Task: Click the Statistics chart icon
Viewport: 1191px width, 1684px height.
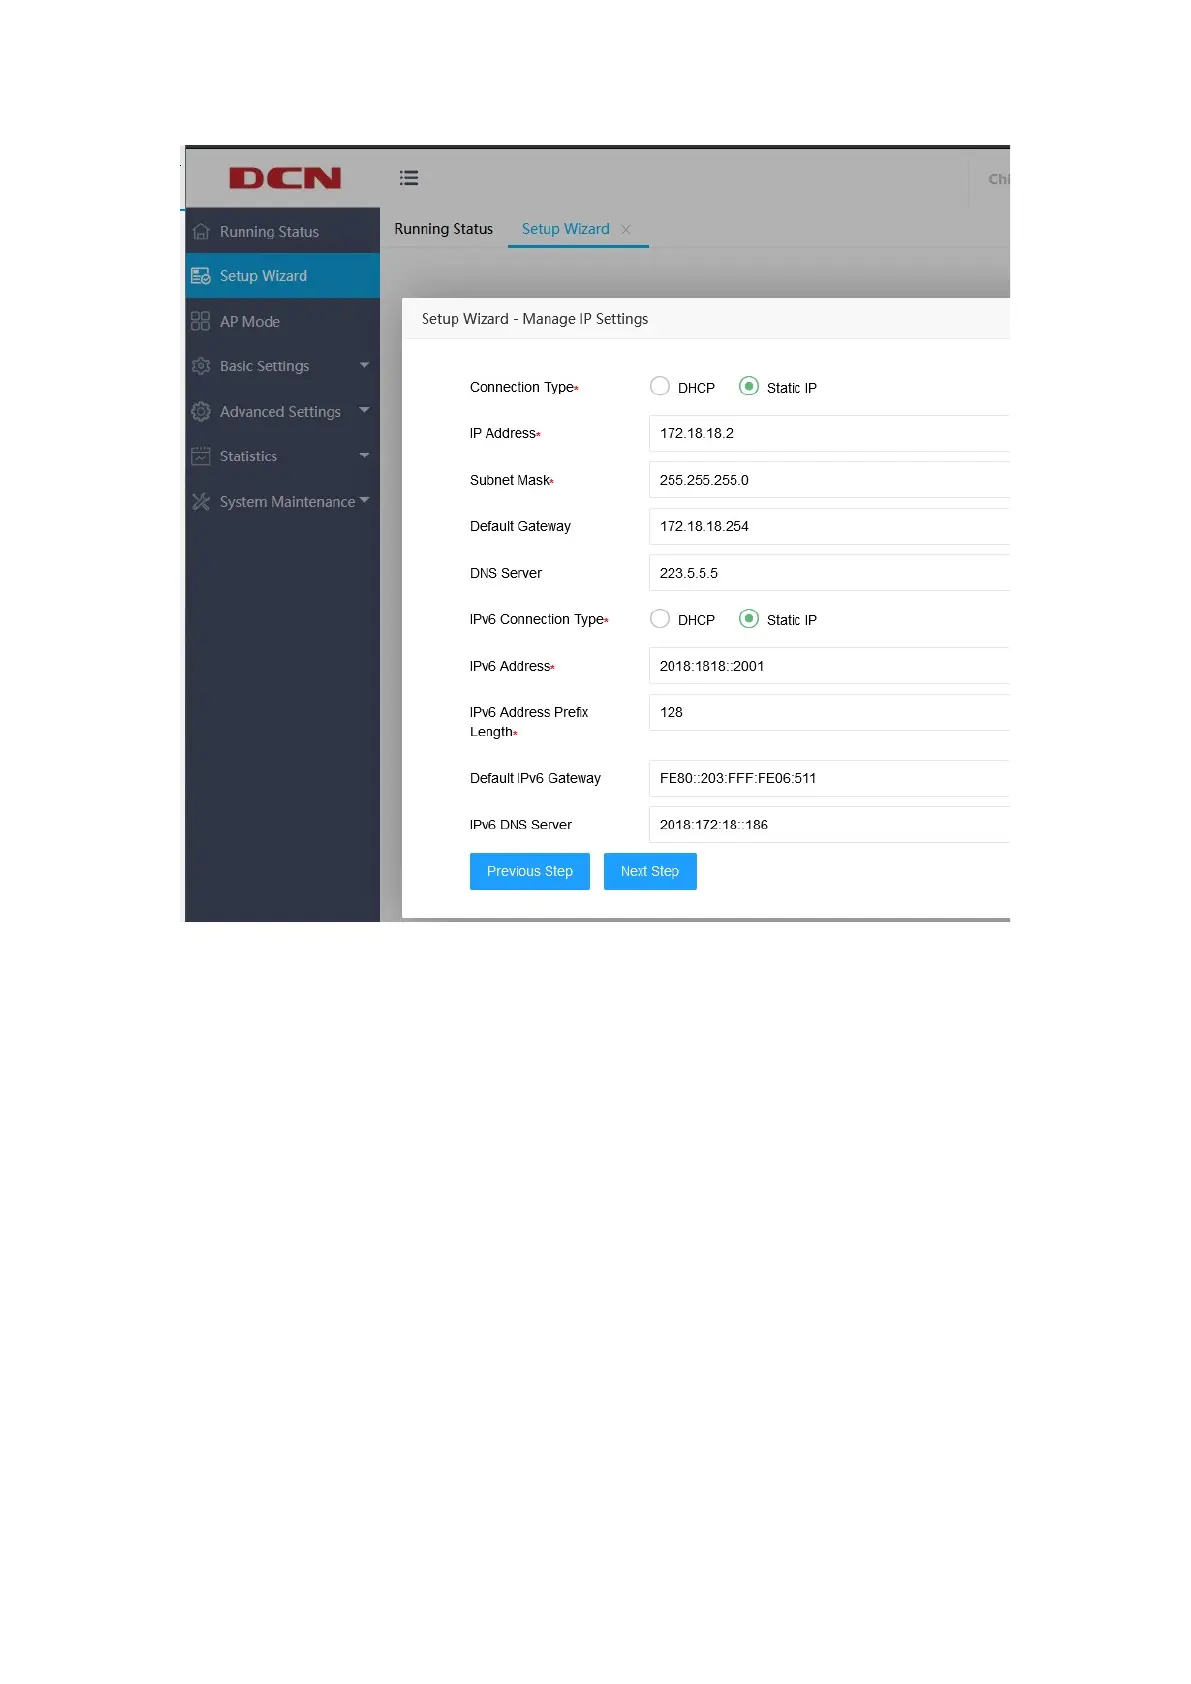Action: point(201,456)
